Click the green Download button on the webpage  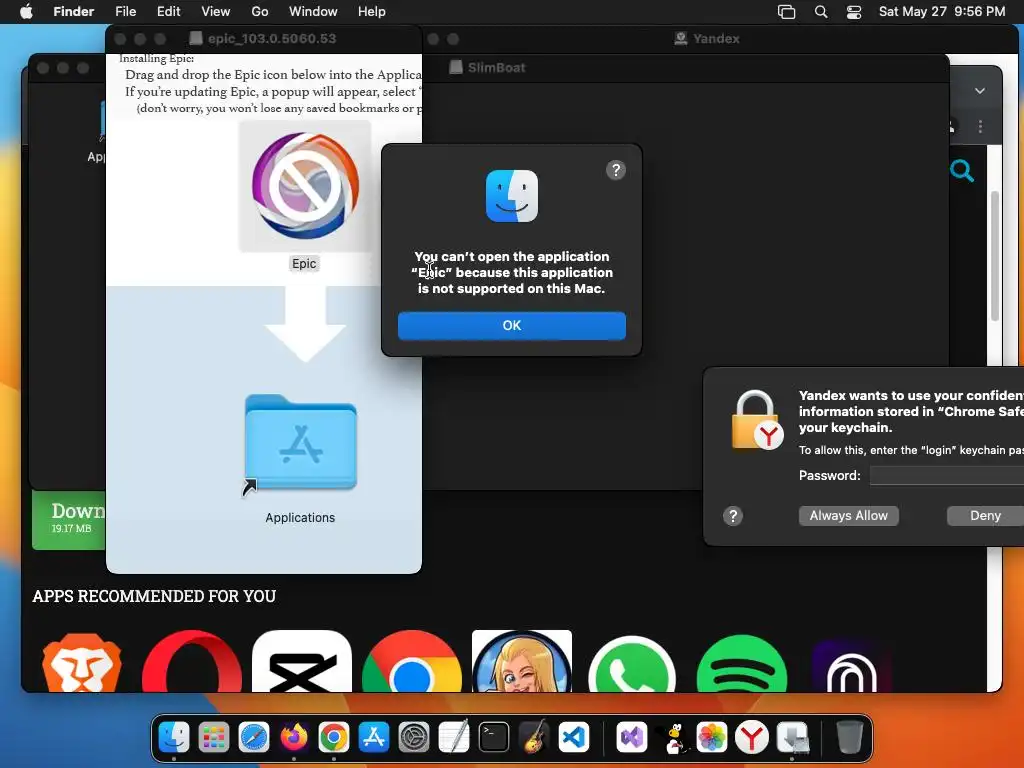coord(69,520)
